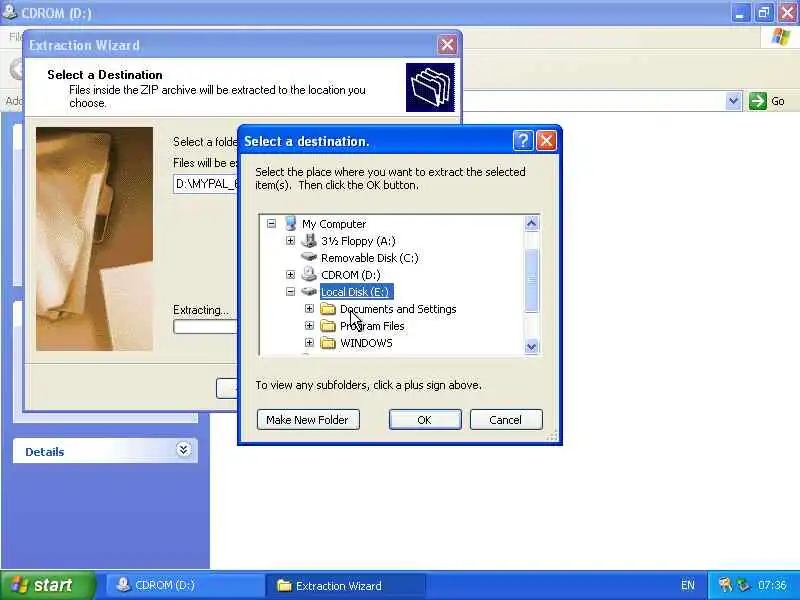Click Cancel in Select a destination dialog
The height and width of the screenshot is (600, 800).
pos(506,419)
